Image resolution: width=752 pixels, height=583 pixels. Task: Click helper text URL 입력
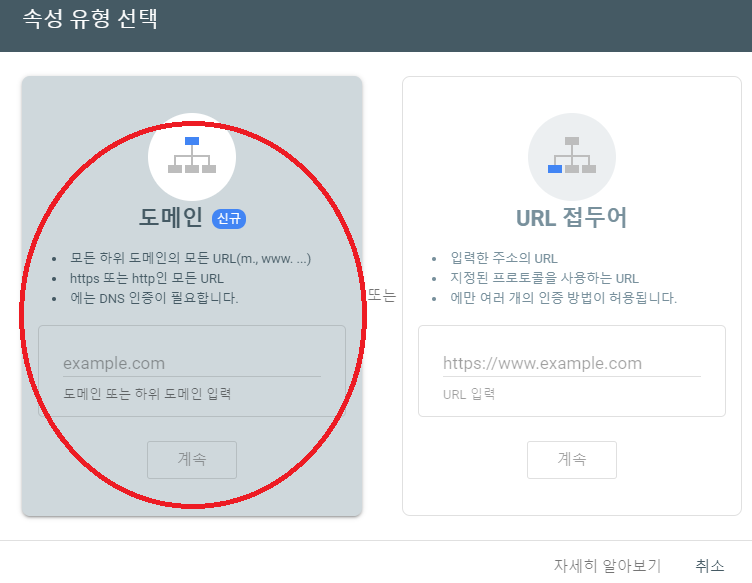469,394
